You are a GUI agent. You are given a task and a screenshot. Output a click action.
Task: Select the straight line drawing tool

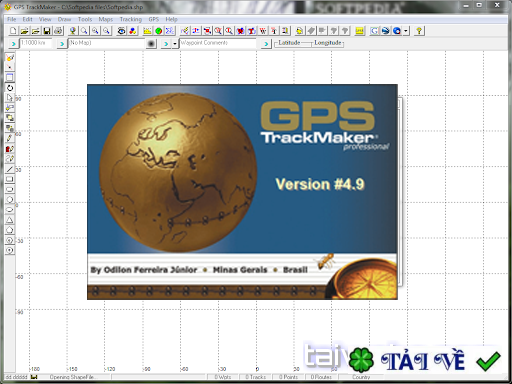coord(10,169)
